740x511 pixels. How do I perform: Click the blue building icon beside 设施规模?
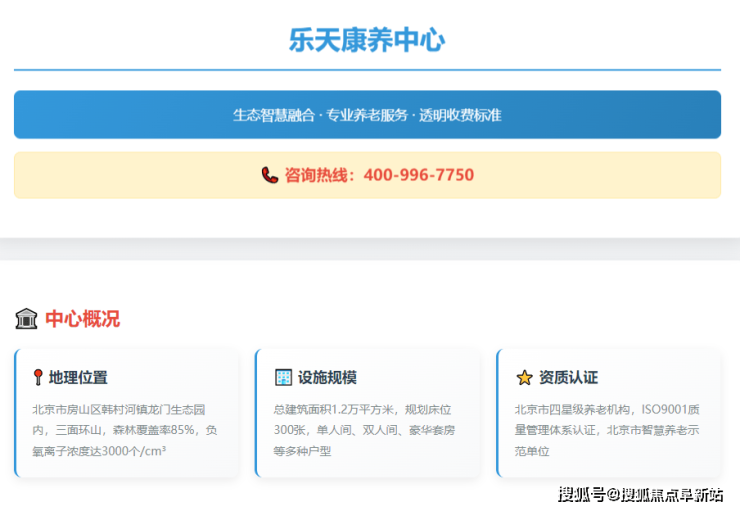point(283,377)
